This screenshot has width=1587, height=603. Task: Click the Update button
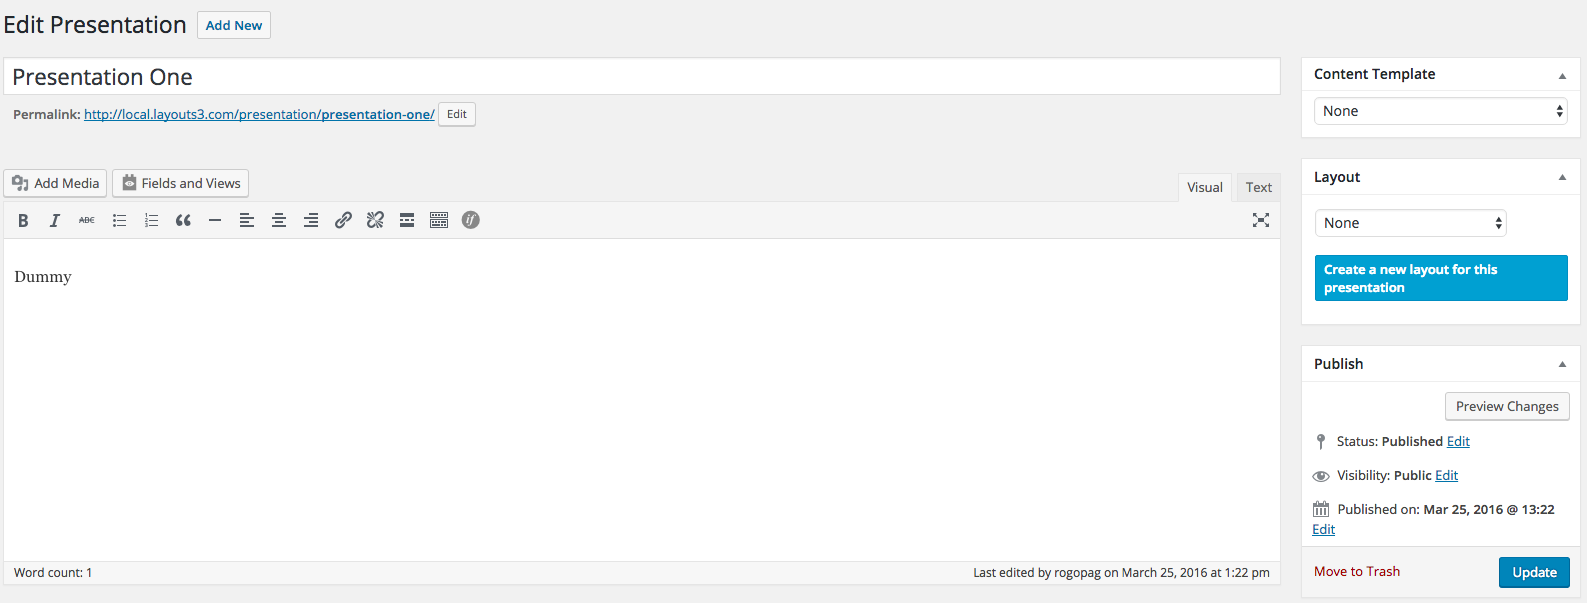pos(1534,572)
